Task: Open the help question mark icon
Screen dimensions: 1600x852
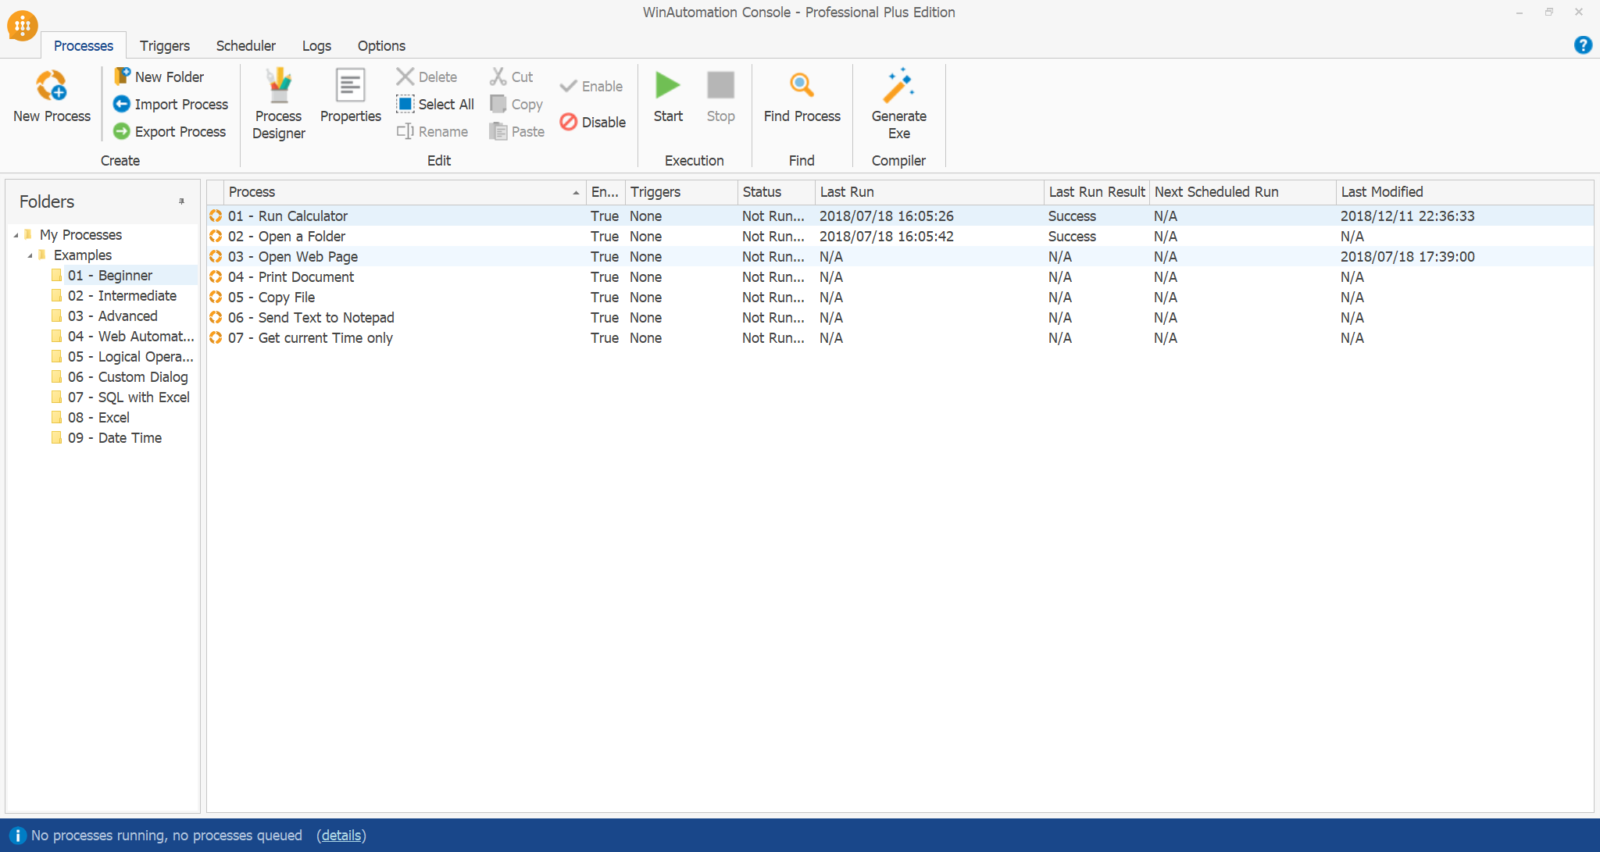Action: 1582,45
